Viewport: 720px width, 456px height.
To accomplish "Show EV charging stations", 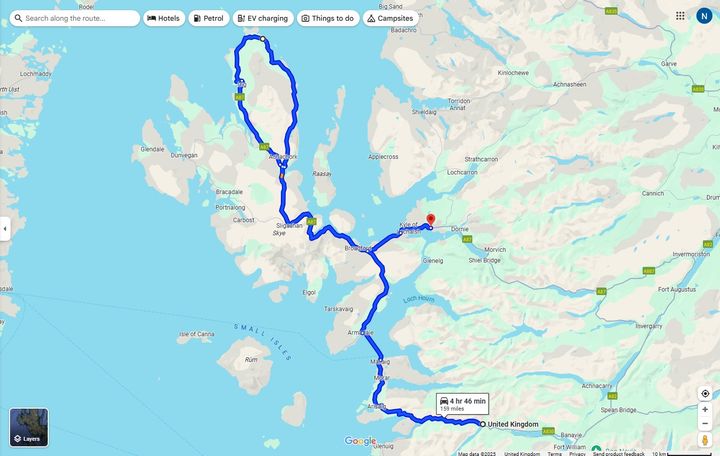I will [263, 18].
